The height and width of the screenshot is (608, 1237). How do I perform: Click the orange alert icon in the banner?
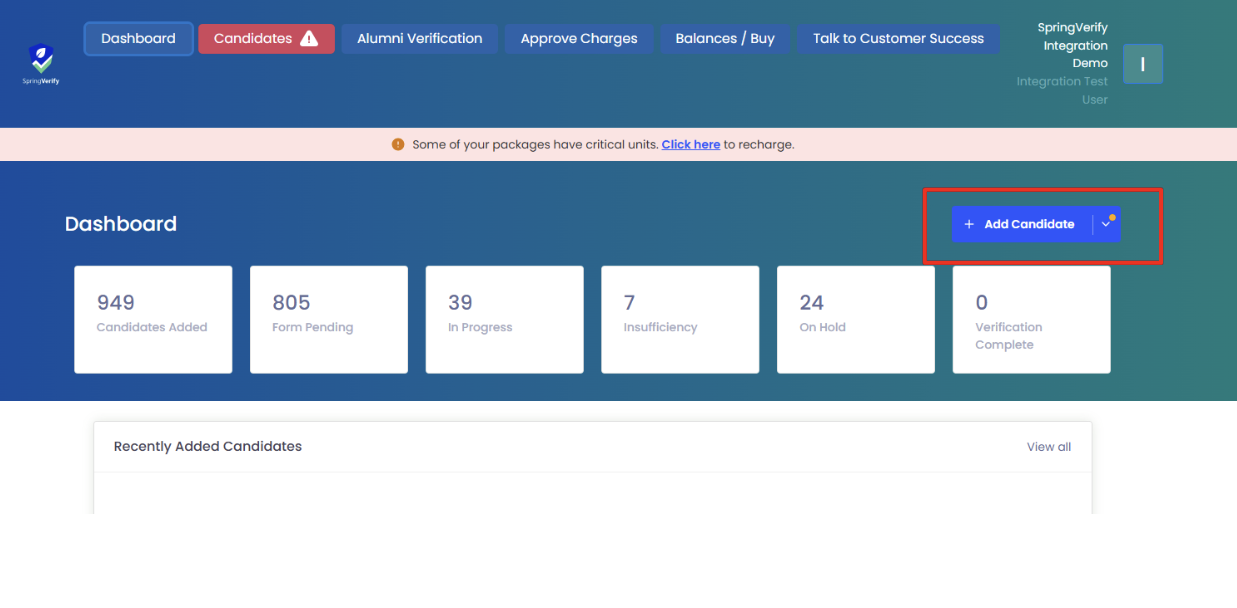point(398,144)
